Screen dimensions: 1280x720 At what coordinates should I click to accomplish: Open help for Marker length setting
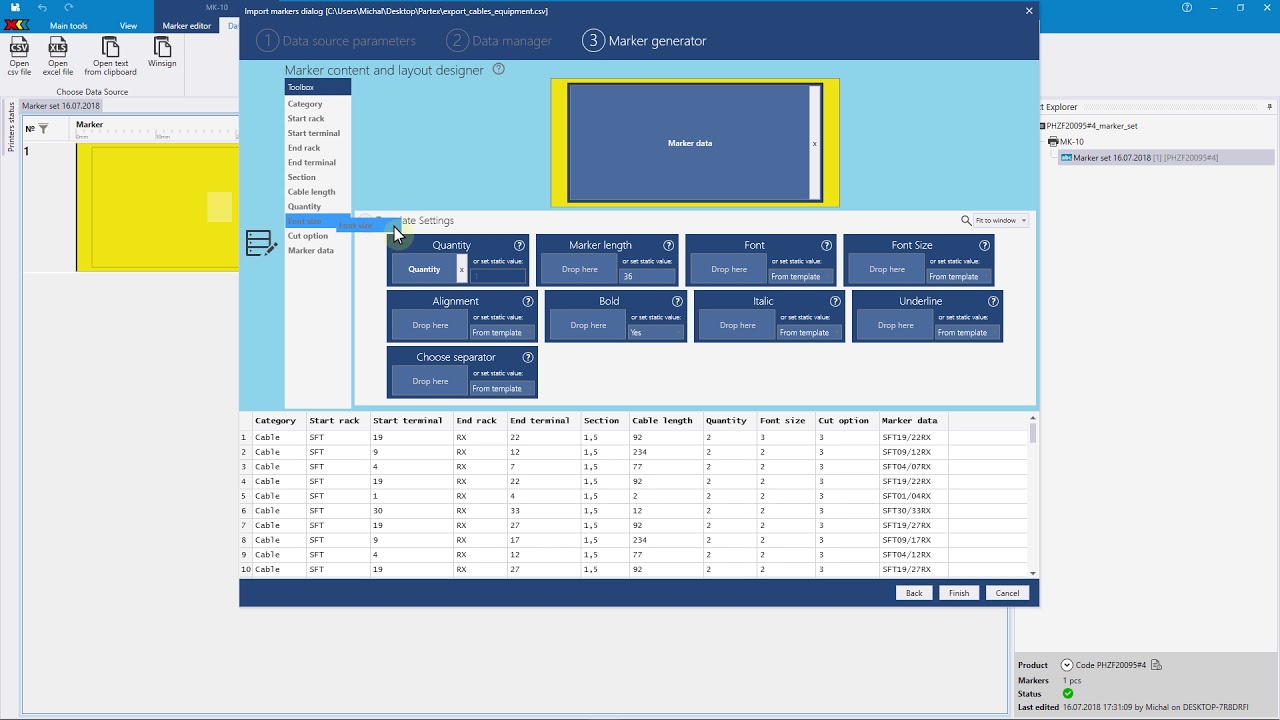click(668, 245)
